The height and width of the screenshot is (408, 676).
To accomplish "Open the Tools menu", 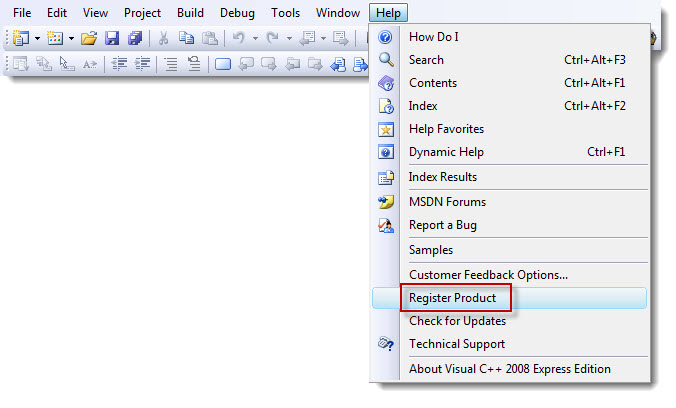I will (x=285, y=13).
